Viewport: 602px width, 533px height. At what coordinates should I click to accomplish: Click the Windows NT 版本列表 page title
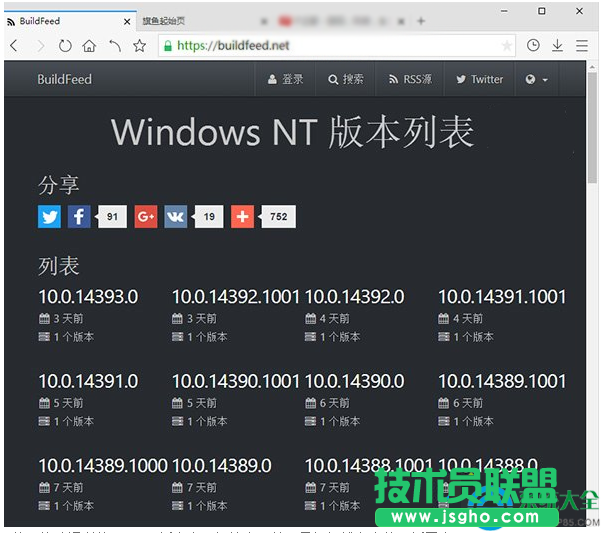click(x=293, y=132)
